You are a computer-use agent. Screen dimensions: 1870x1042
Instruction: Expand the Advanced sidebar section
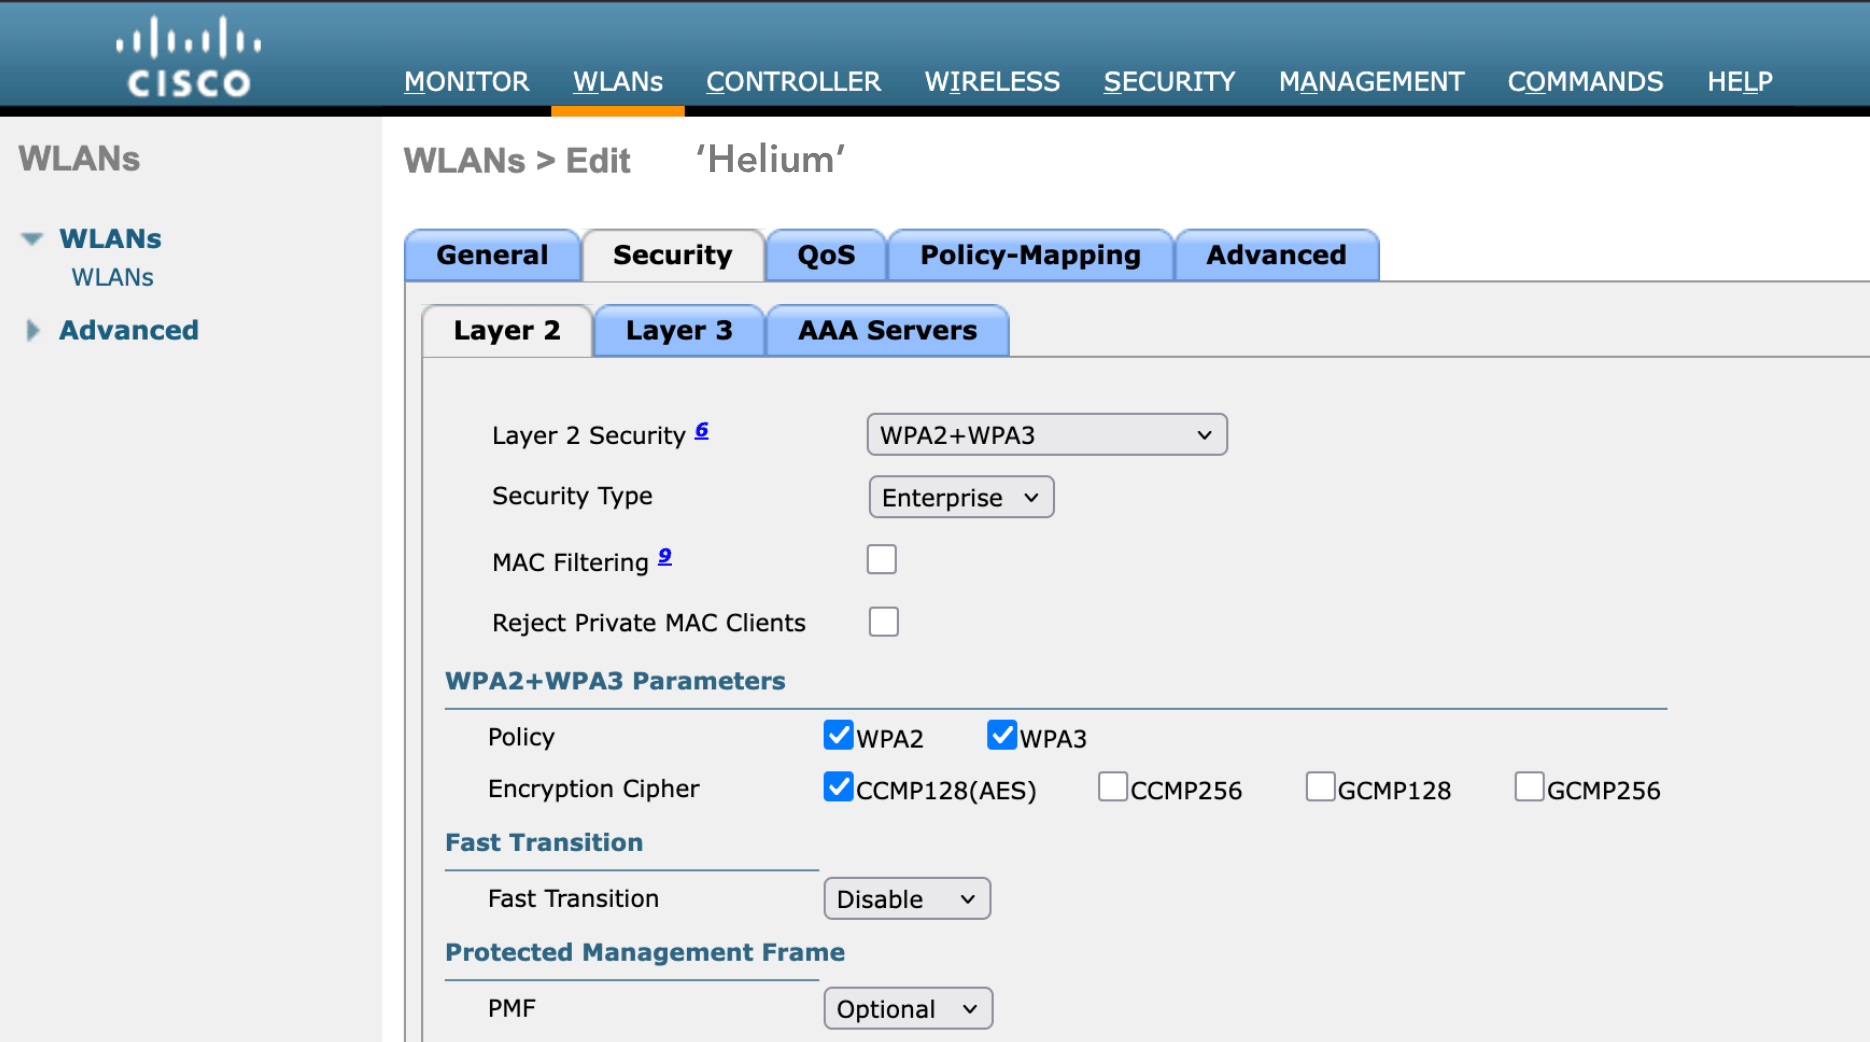[x=32, y=331]
